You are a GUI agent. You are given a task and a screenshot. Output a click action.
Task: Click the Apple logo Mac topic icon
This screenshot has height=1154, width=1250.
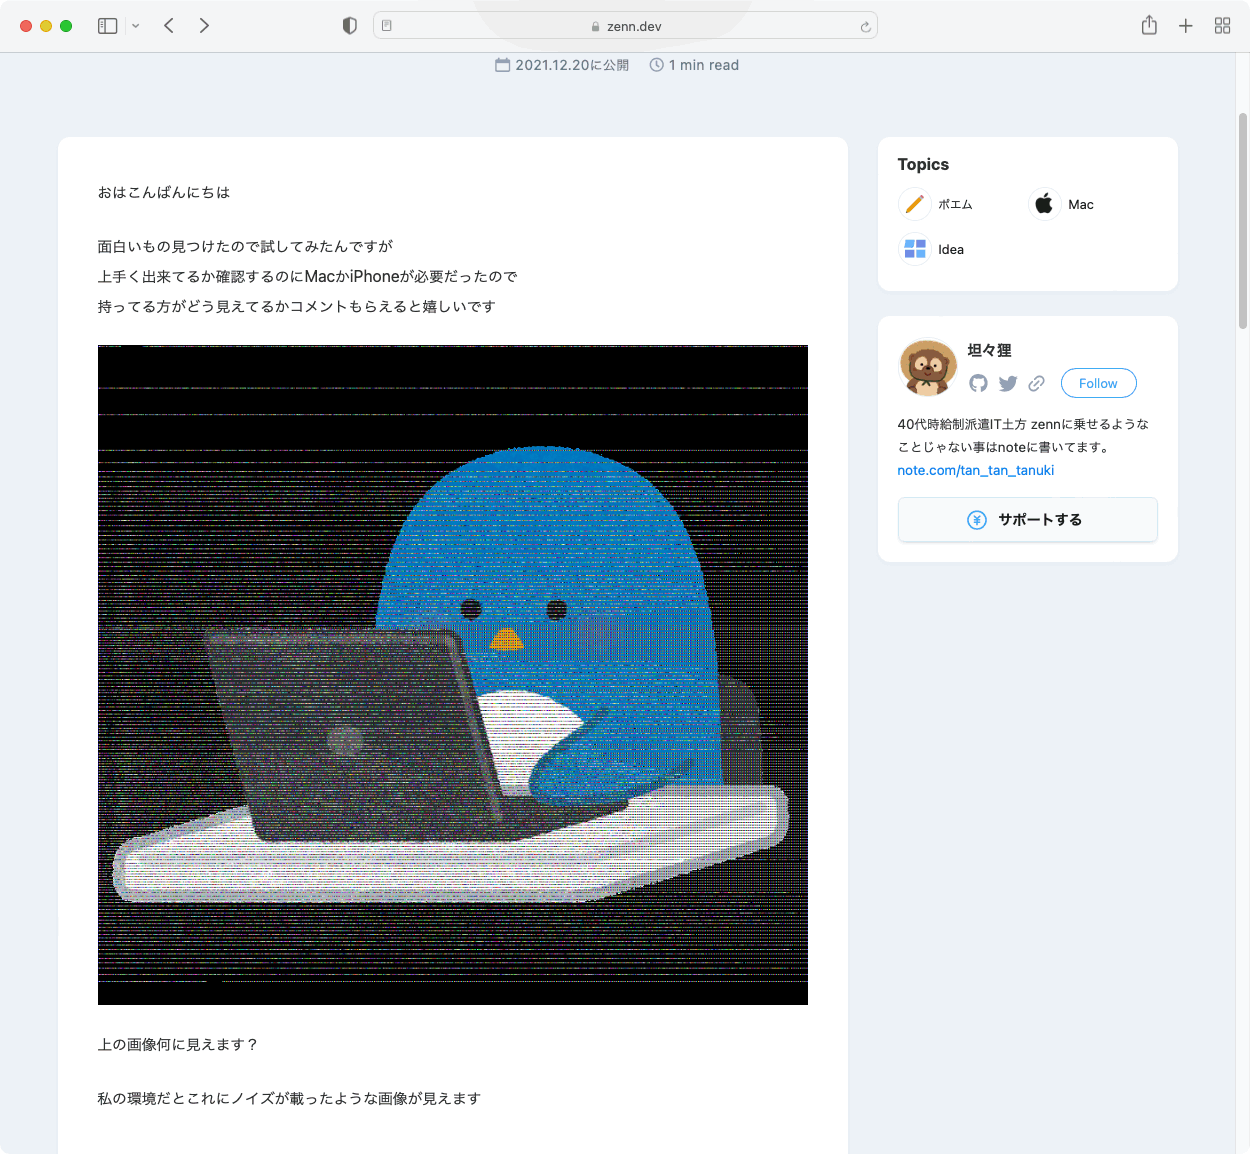(x=1044, y=204)
